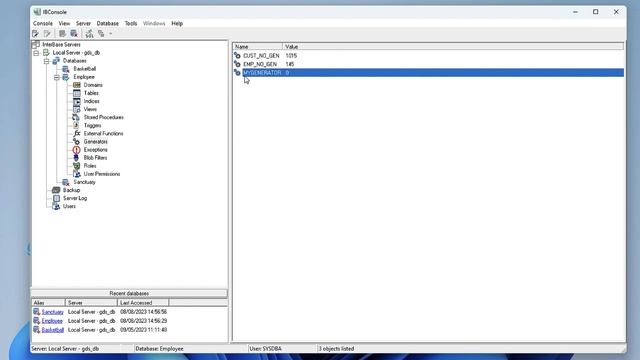
Task: Click the timestamp 08/08/2023 14:56:56
Action: coord(143,312)
